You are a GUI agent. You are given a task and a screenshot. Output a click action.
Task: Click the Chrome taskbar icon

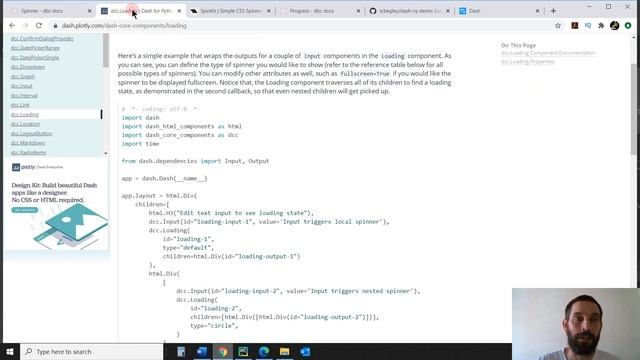(223, 351)
